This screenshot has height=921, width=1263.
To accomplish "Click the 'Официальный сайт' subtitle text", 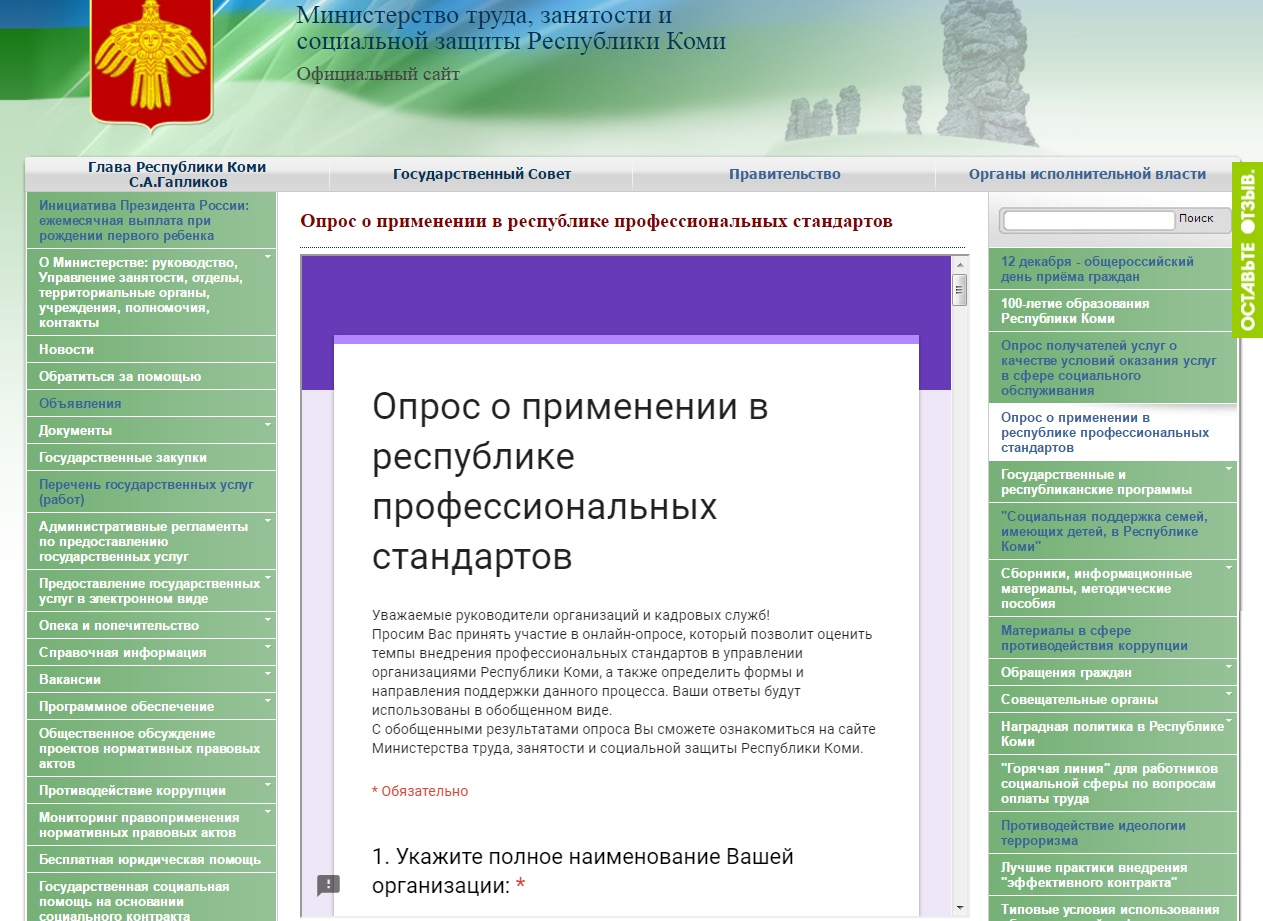I will (378, 74).
